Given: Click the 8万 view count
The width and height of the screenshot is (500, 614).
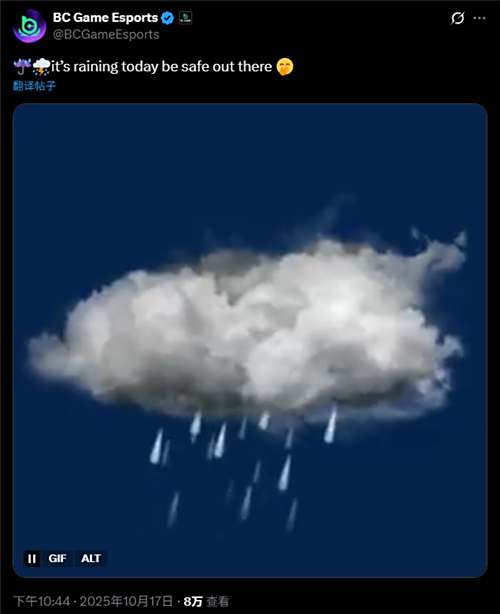Looking at the screenshot, I should click(193, 601).
